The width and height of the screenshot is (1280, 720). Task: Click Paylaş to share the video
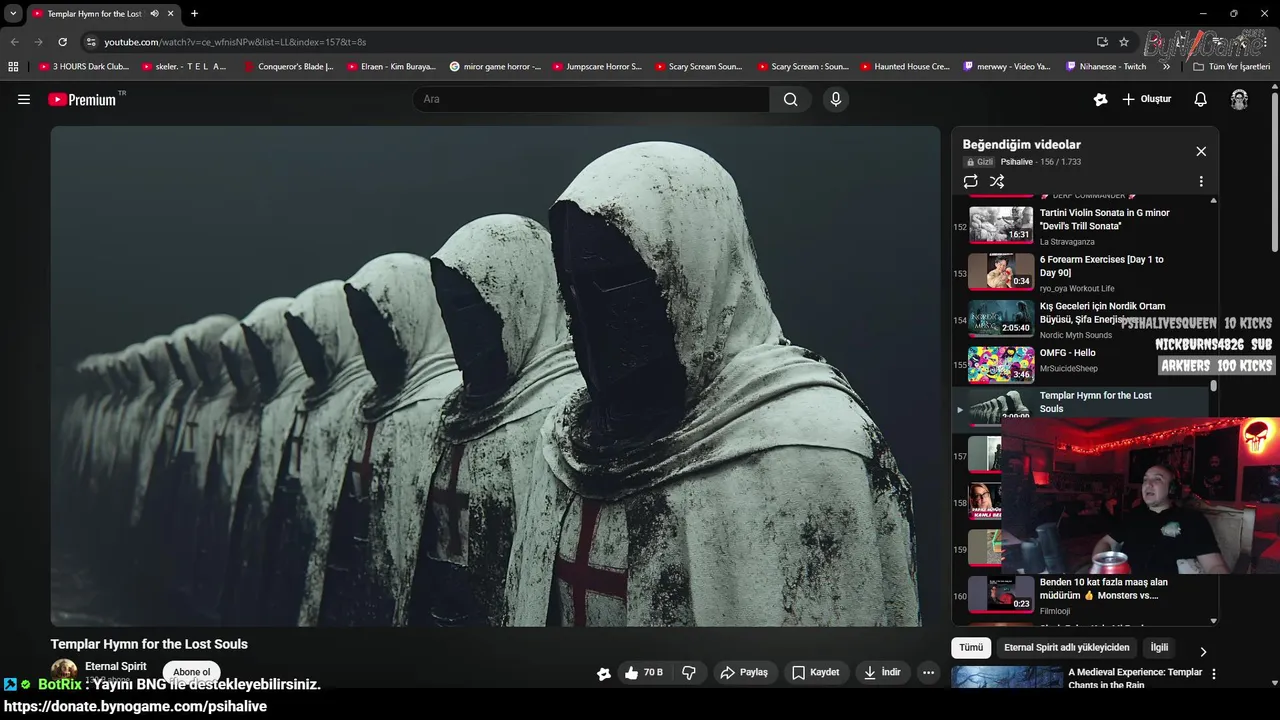(x=744, y=673)
